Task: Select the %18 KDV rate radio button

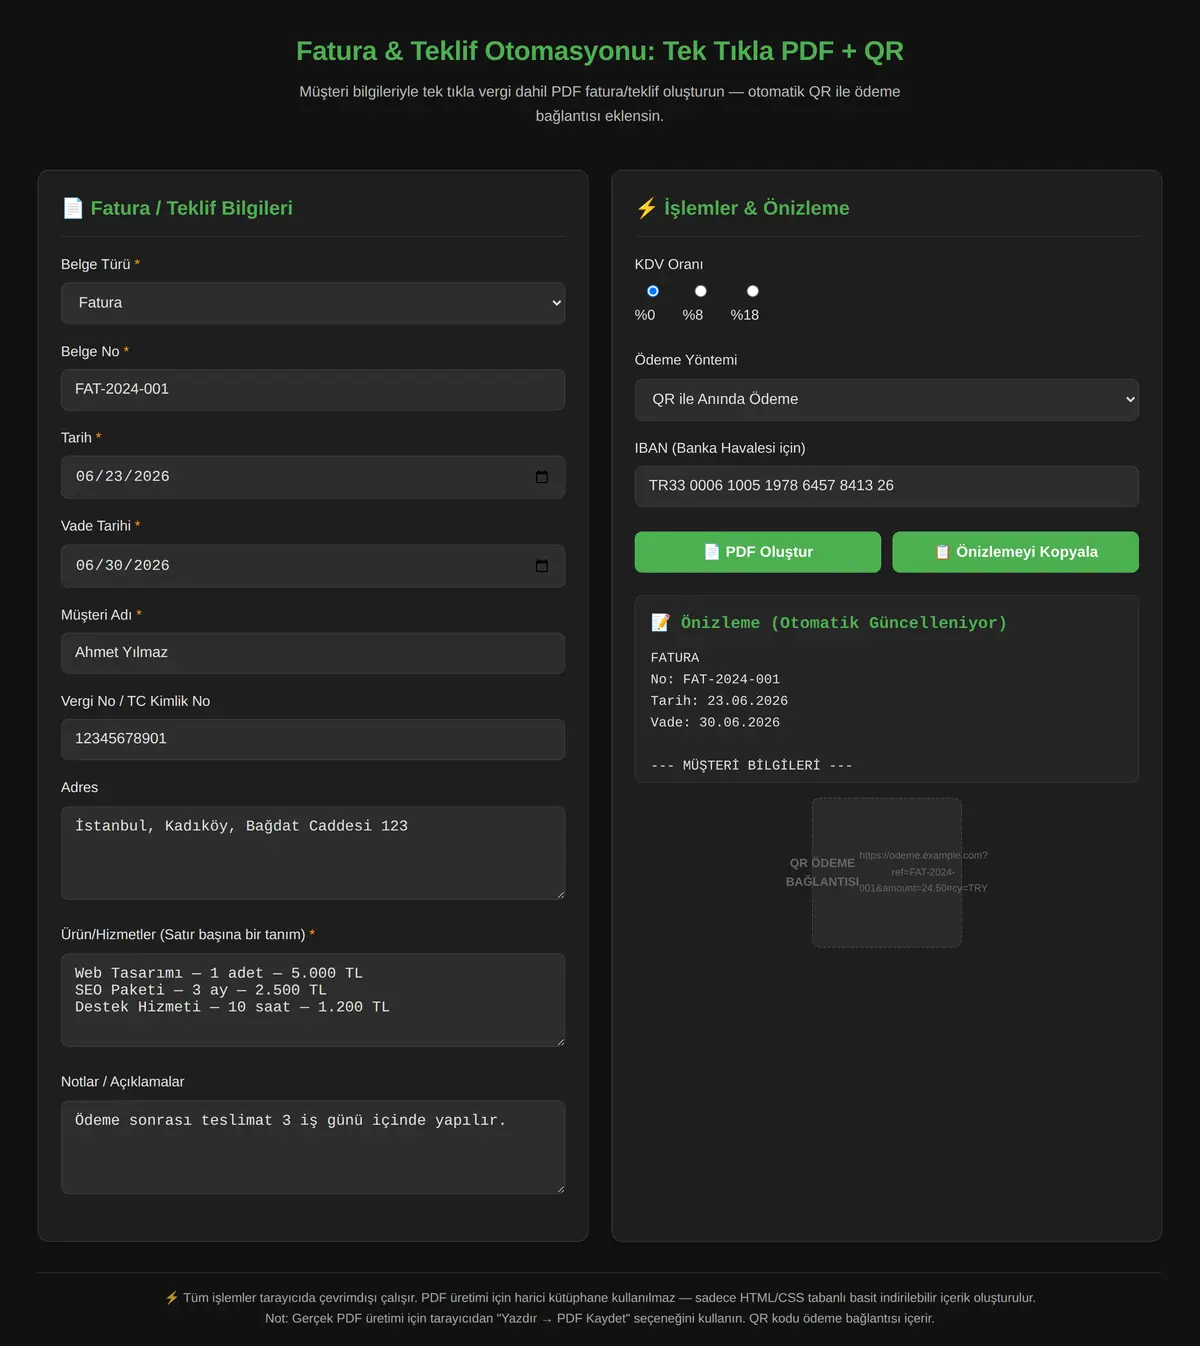Action: 753,291
